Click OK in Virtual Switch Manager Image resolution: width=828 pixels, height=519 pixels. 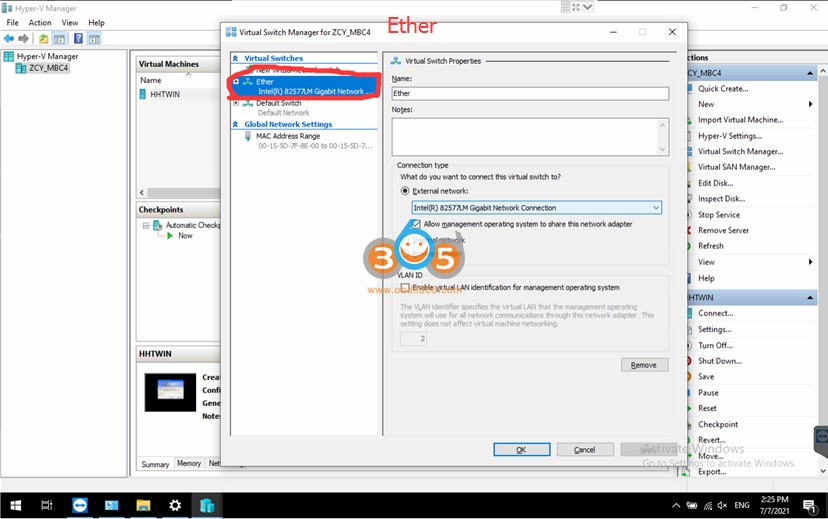pyautogui.click(x=522, y=449)
